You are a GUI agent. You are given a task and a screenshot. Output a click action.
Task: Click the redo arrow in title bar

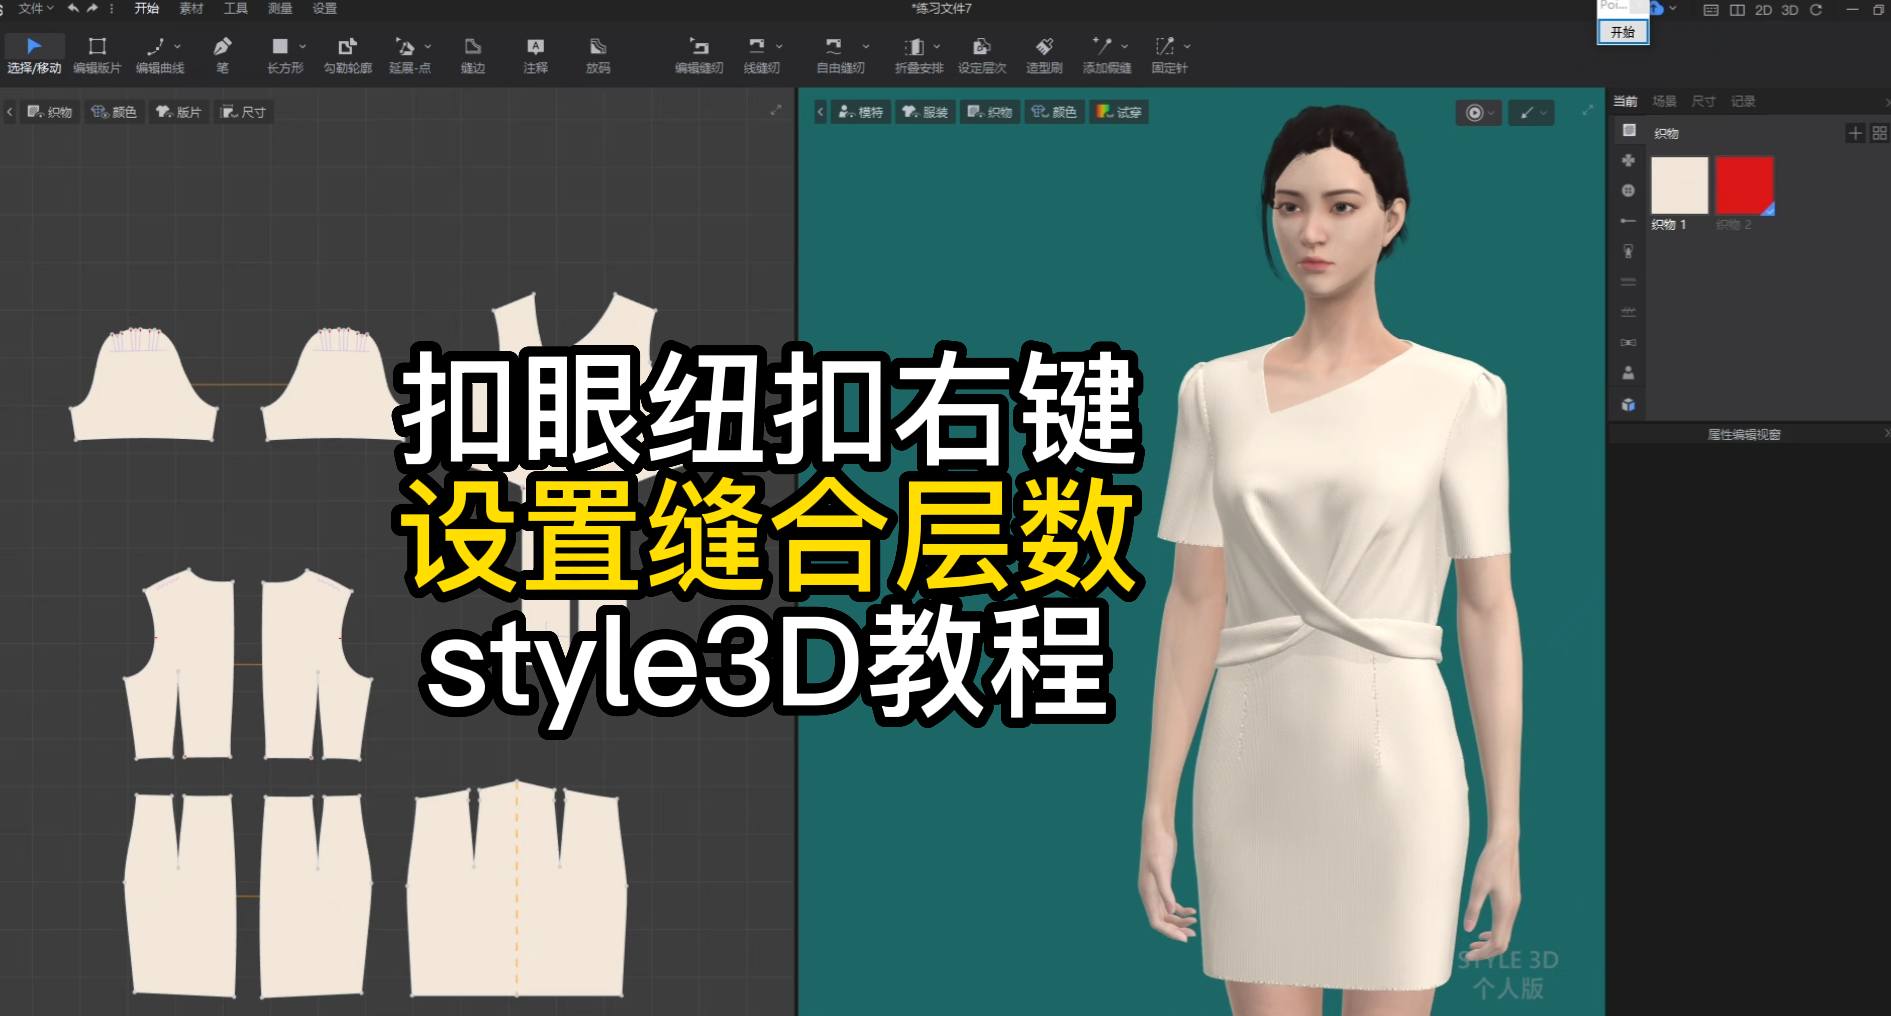[x=93, y=8]
